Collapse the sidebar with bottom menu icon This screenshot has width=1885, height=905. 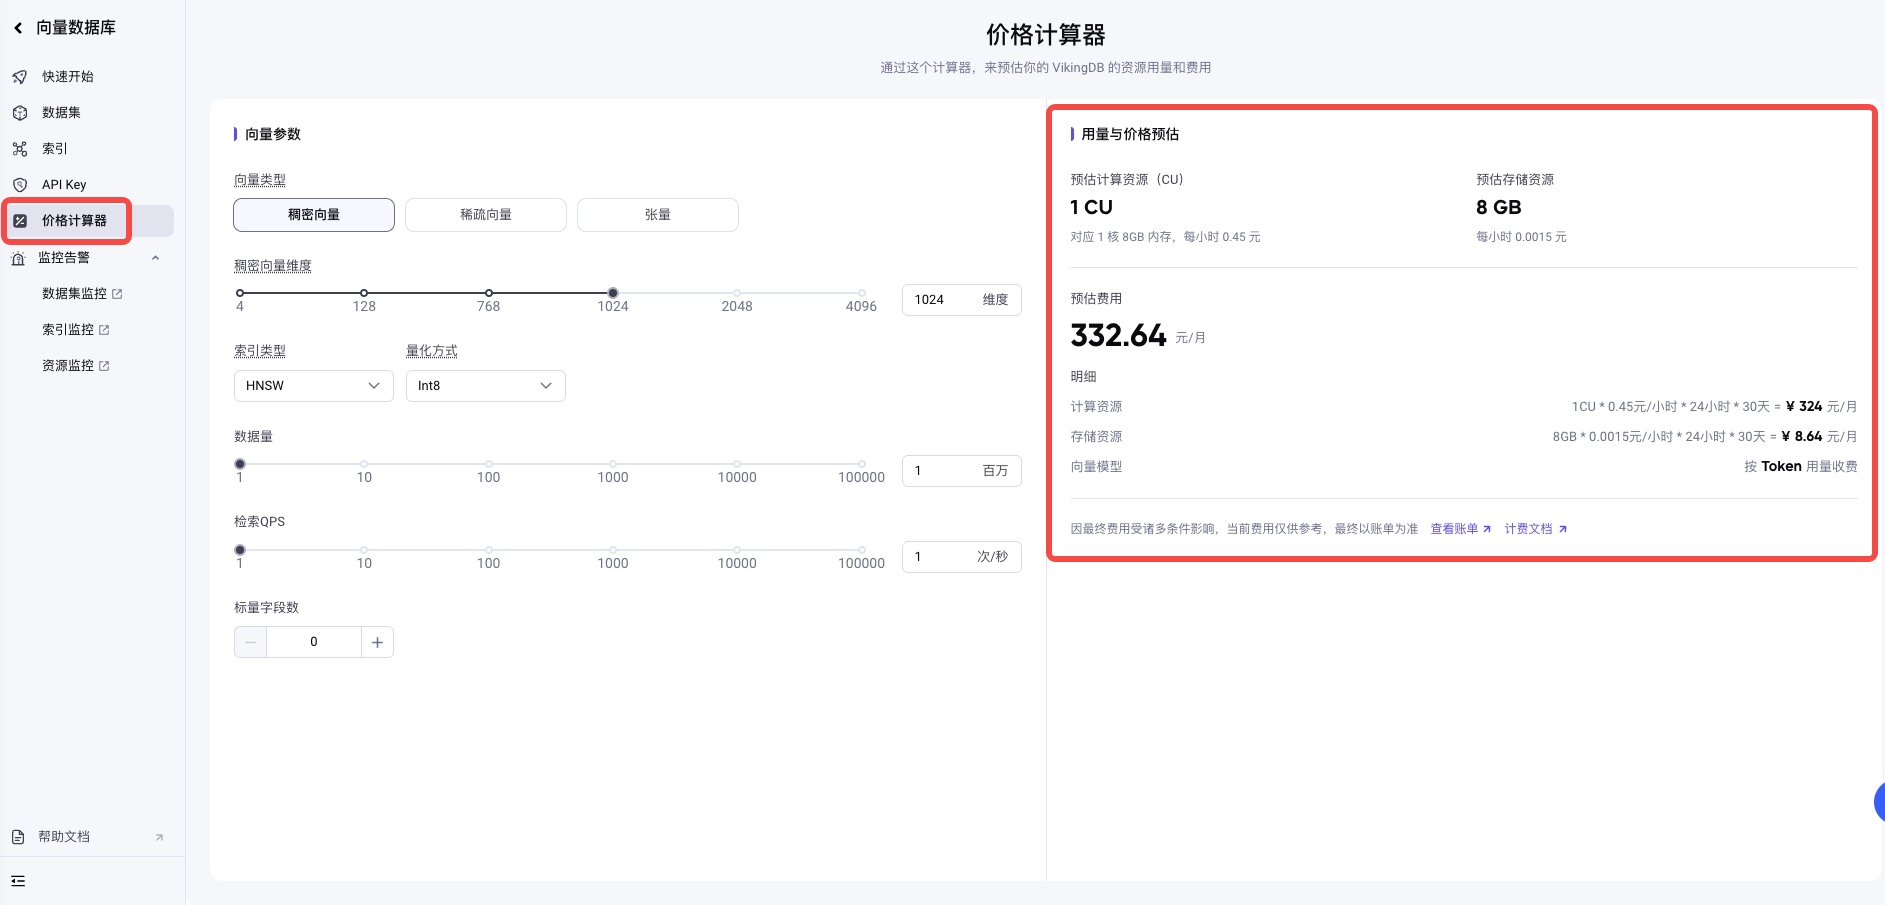[x=18, y=881]
